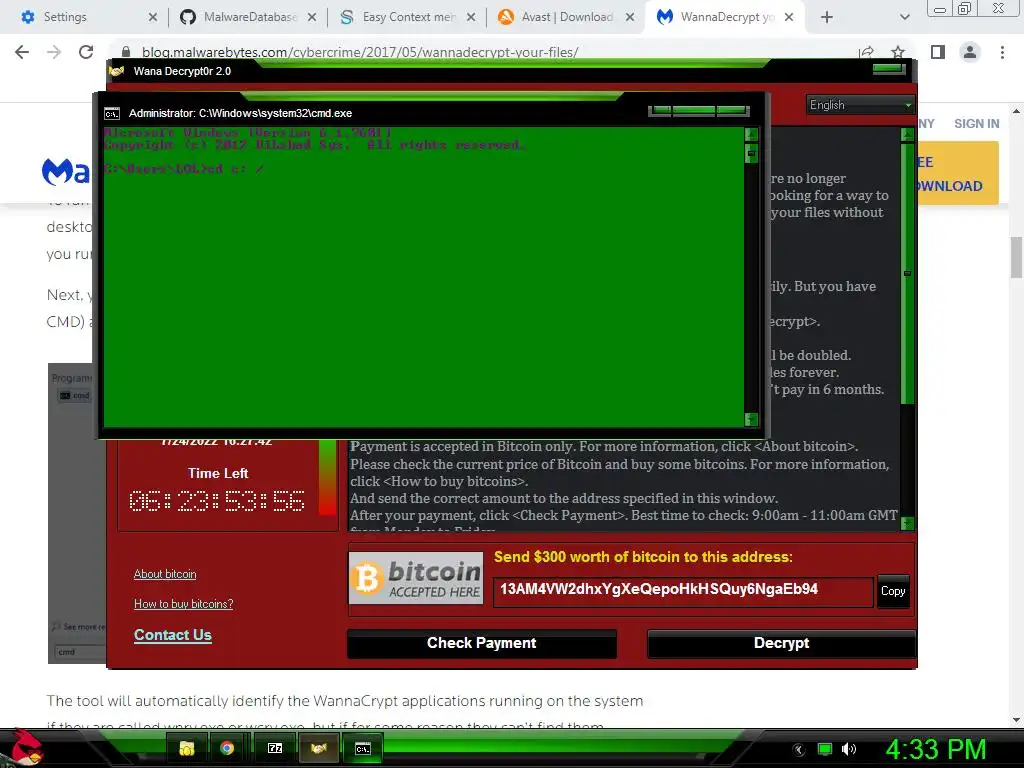Click the bitcoin accepted here logo
The width and height of the screenshot is (1024, 768).
(416, 579)
